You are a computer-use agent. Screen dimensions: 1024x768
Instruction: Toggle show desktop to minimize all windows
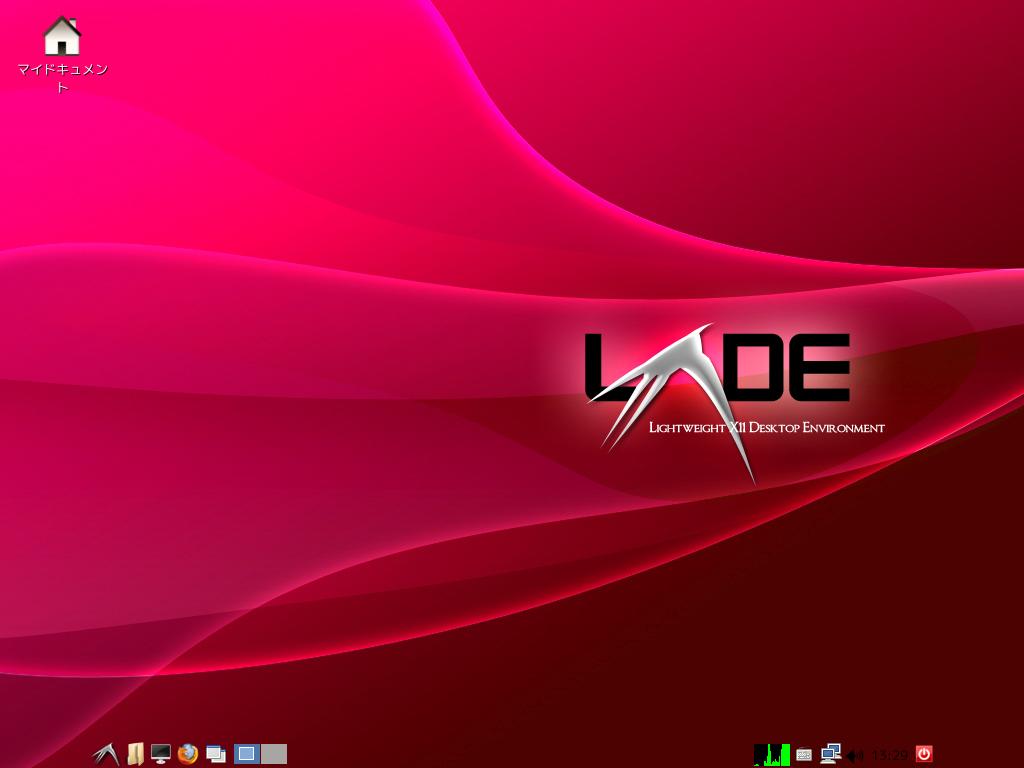click(216, 754)
